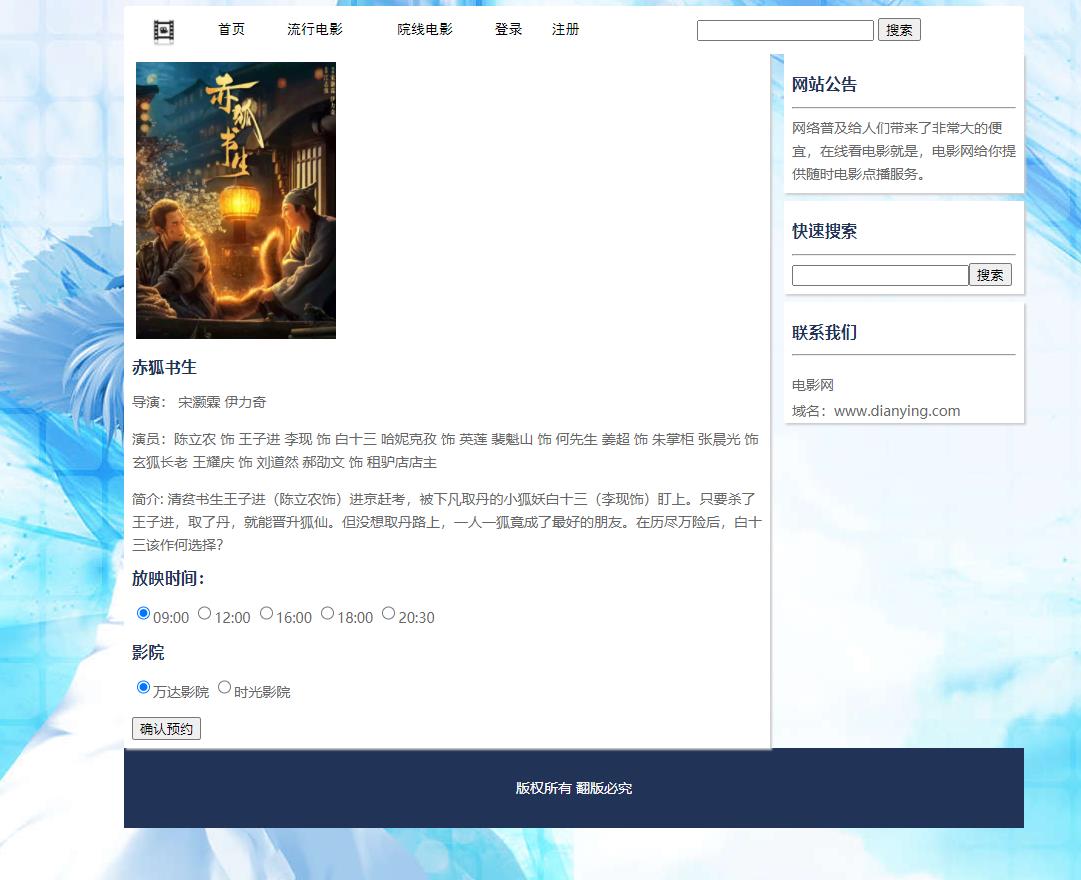
Task: Choose 时光影院 as the cinema
Action: [224, 688]
